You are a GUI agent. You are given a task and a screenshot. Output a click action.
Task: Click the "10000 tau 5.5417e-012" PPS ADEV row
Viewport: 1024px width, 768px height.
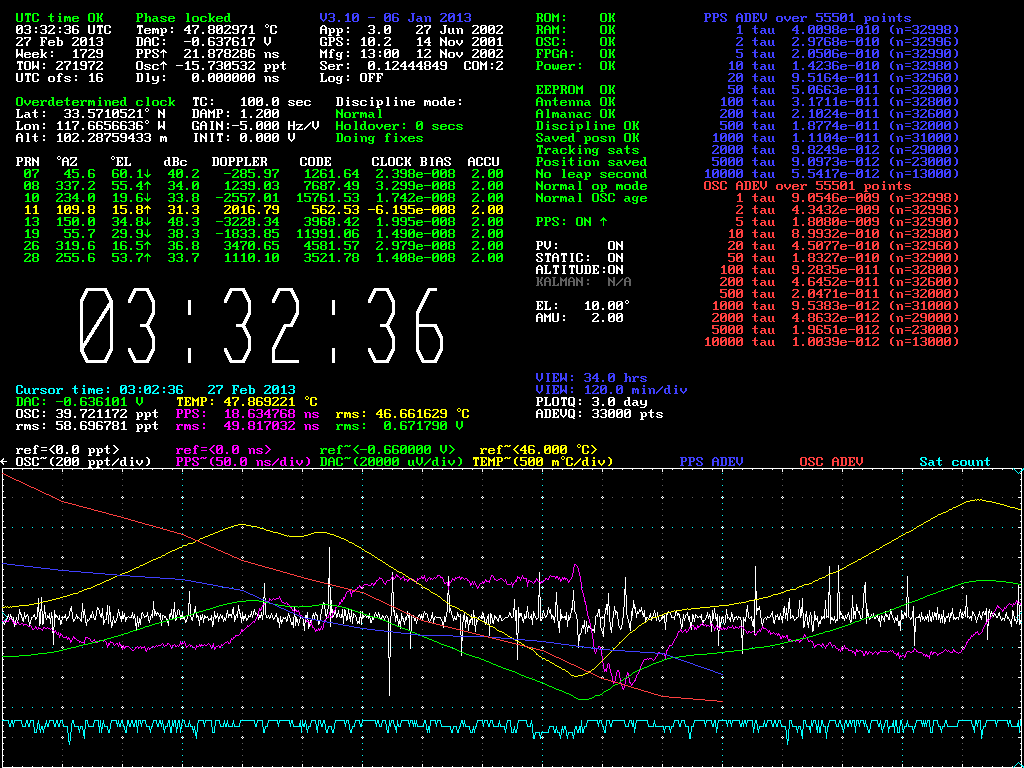[831, 174]
